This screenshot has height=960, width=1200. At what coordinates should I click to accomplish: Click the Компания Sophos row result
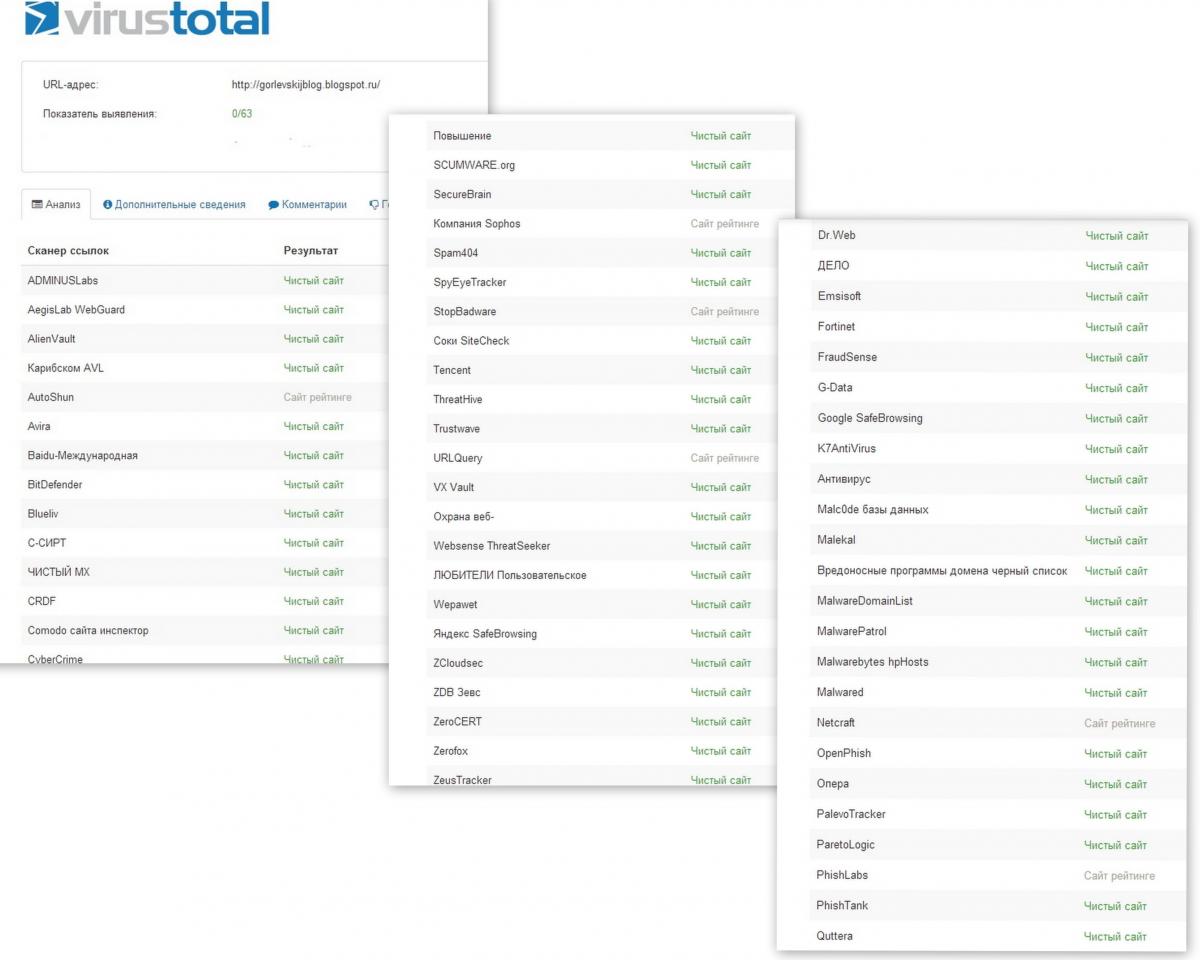click(x=724, y=224)
